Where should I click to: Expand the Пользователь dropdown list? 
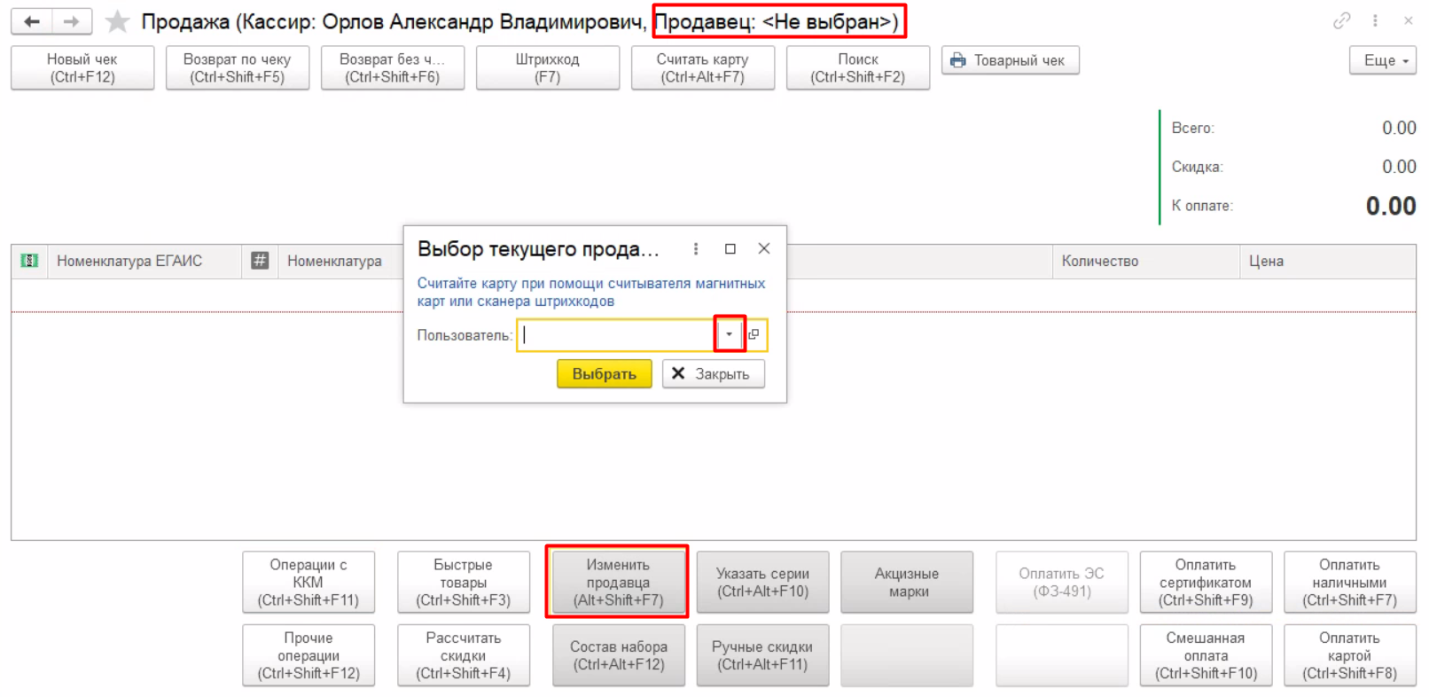point(730,335)
